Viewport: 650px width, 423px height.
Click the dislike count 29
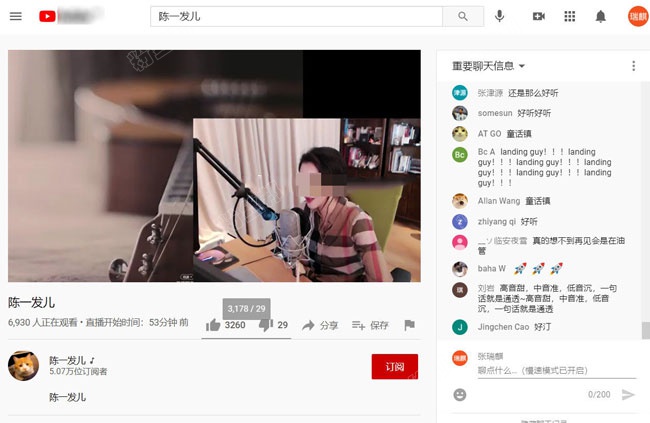[x=283, y=325]
